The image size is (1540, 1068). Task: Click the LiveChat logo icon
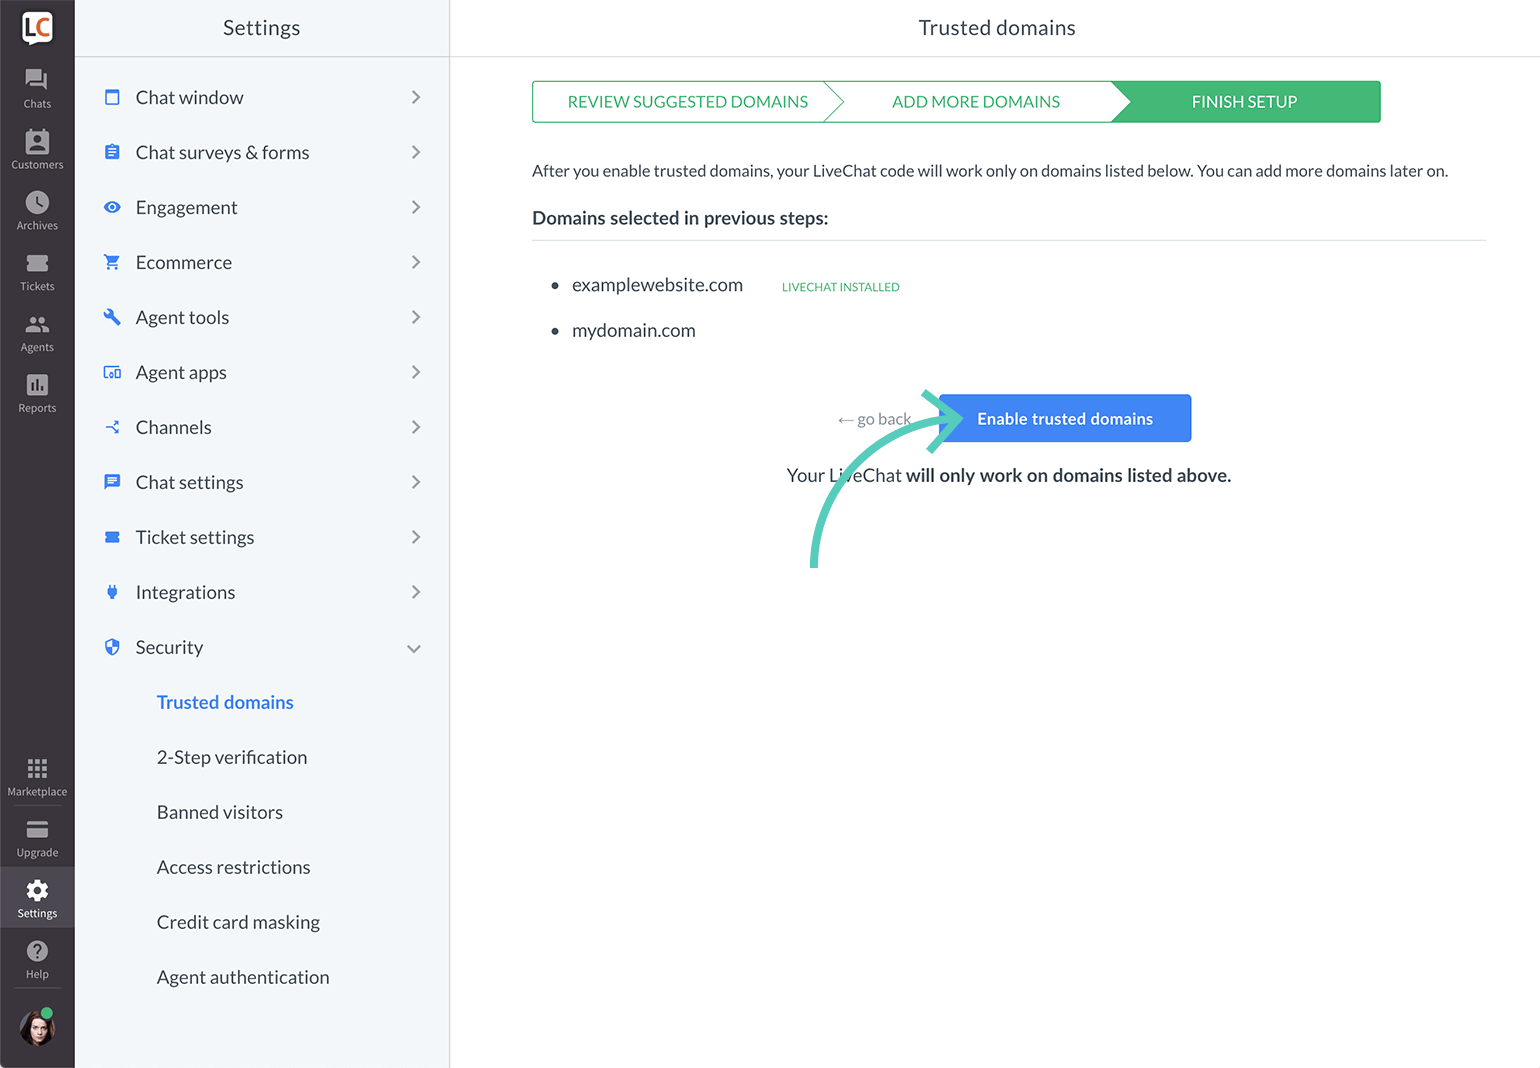37,28
